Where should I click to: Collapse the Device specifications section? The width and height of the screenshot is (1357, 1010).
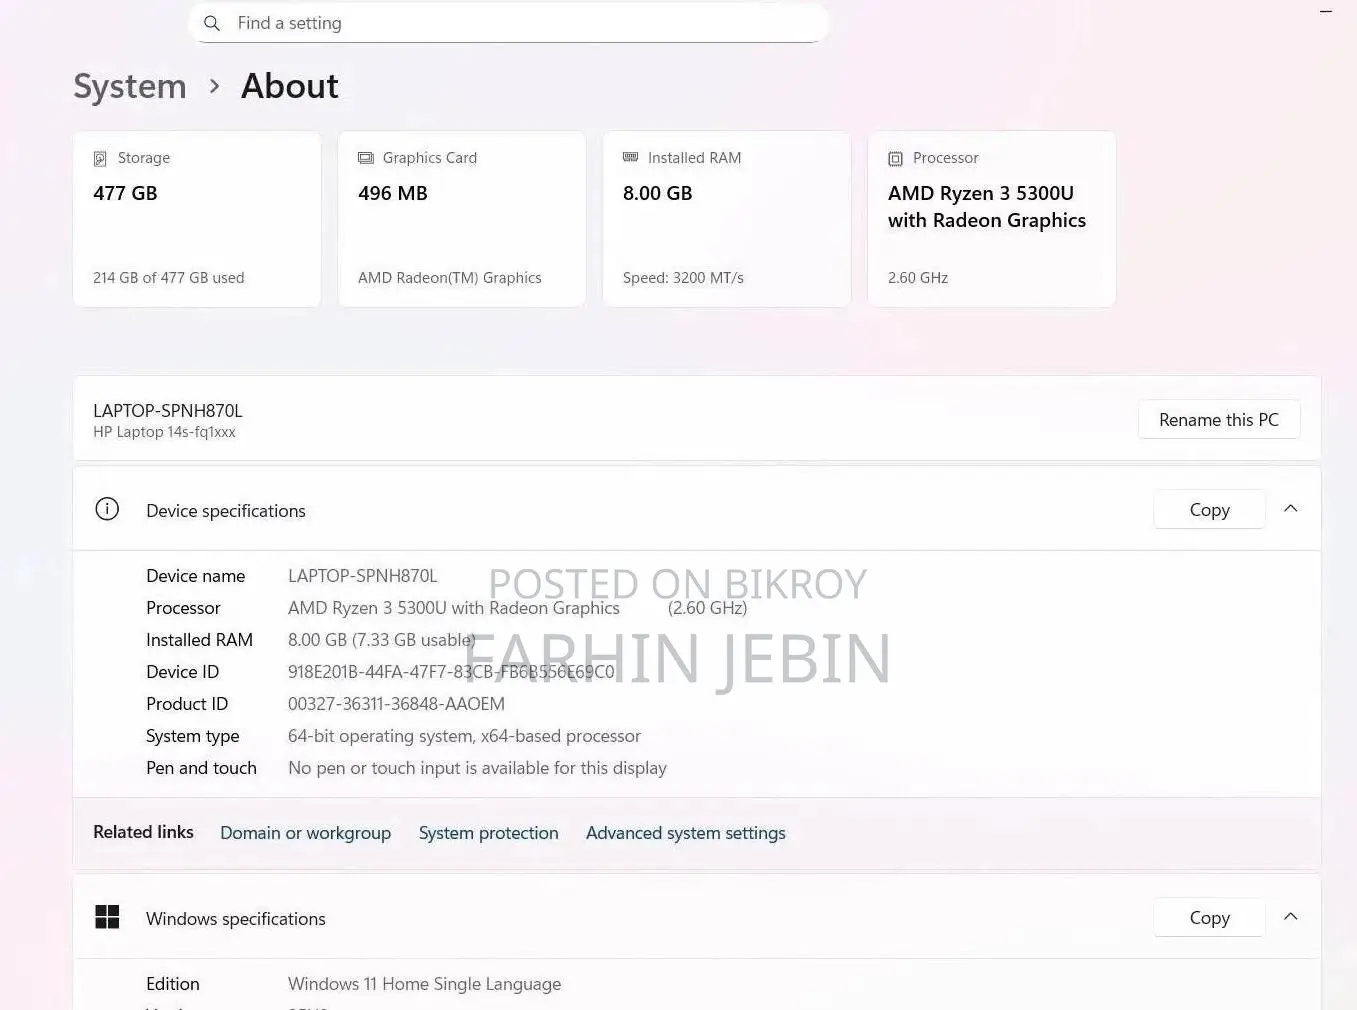[1291, 509]
